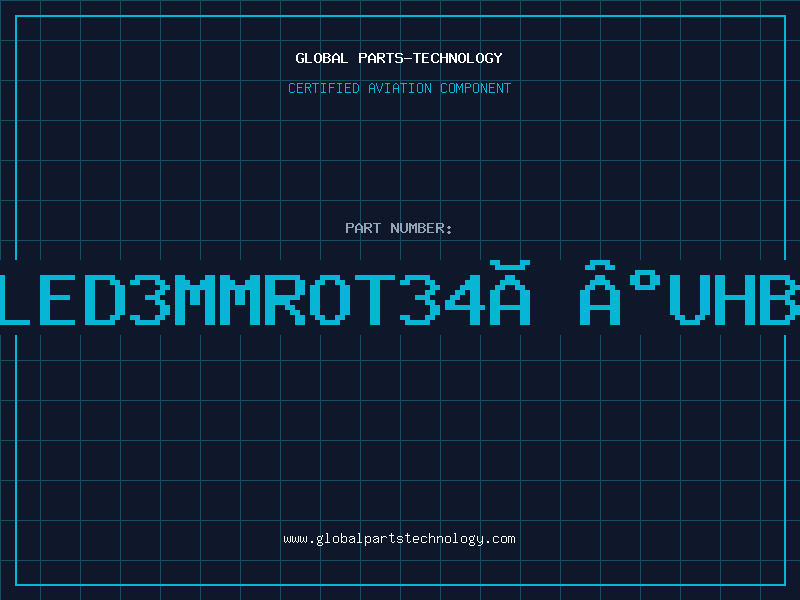Image resolution: width=800 pixels, height=600 pixels.
Task: Click the 'CERTIFIED AVIATION COMPONENT' subtitle
Action: click(x=399, y=88)
